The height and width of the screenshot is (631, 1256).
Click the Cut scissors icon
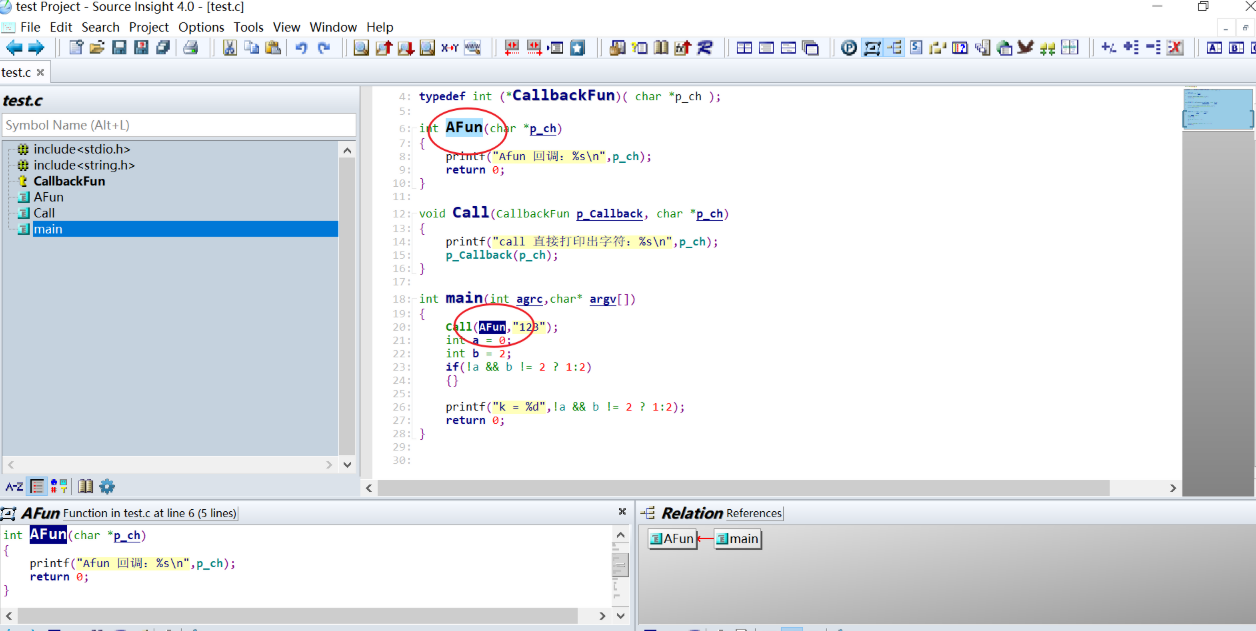230,47
